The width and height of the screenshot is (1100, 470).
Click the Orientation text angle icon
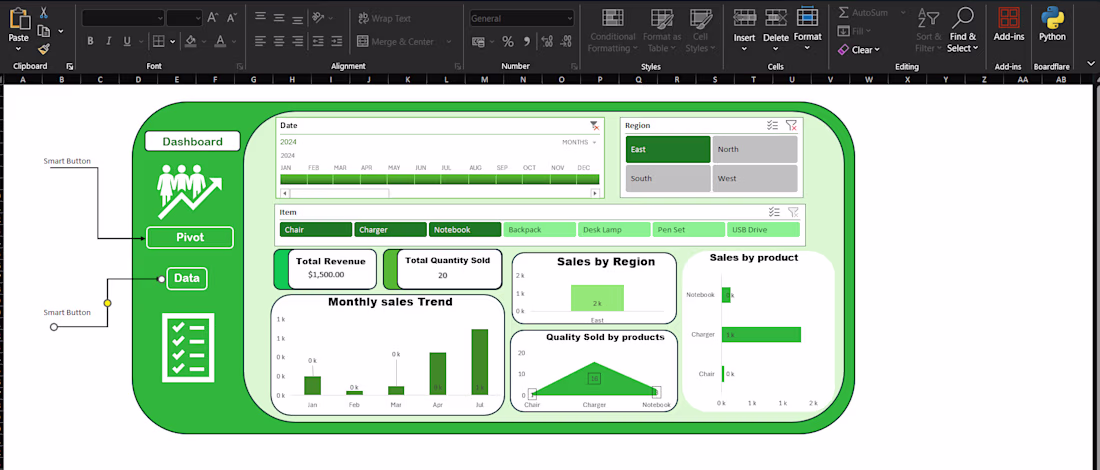point(318,18)
